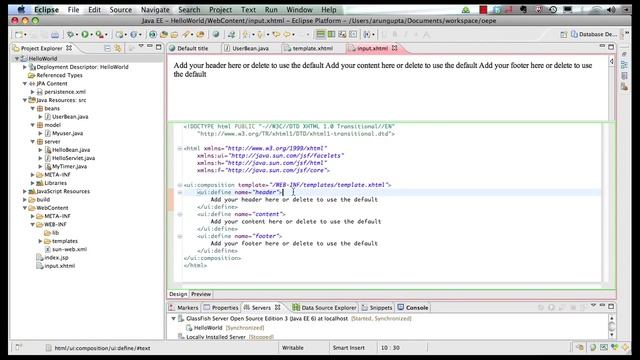The width and height of the screenshot is (640, 360).
Task: Collapse the GlassFish Server node in the Servers view
Action: coord(173,318)
